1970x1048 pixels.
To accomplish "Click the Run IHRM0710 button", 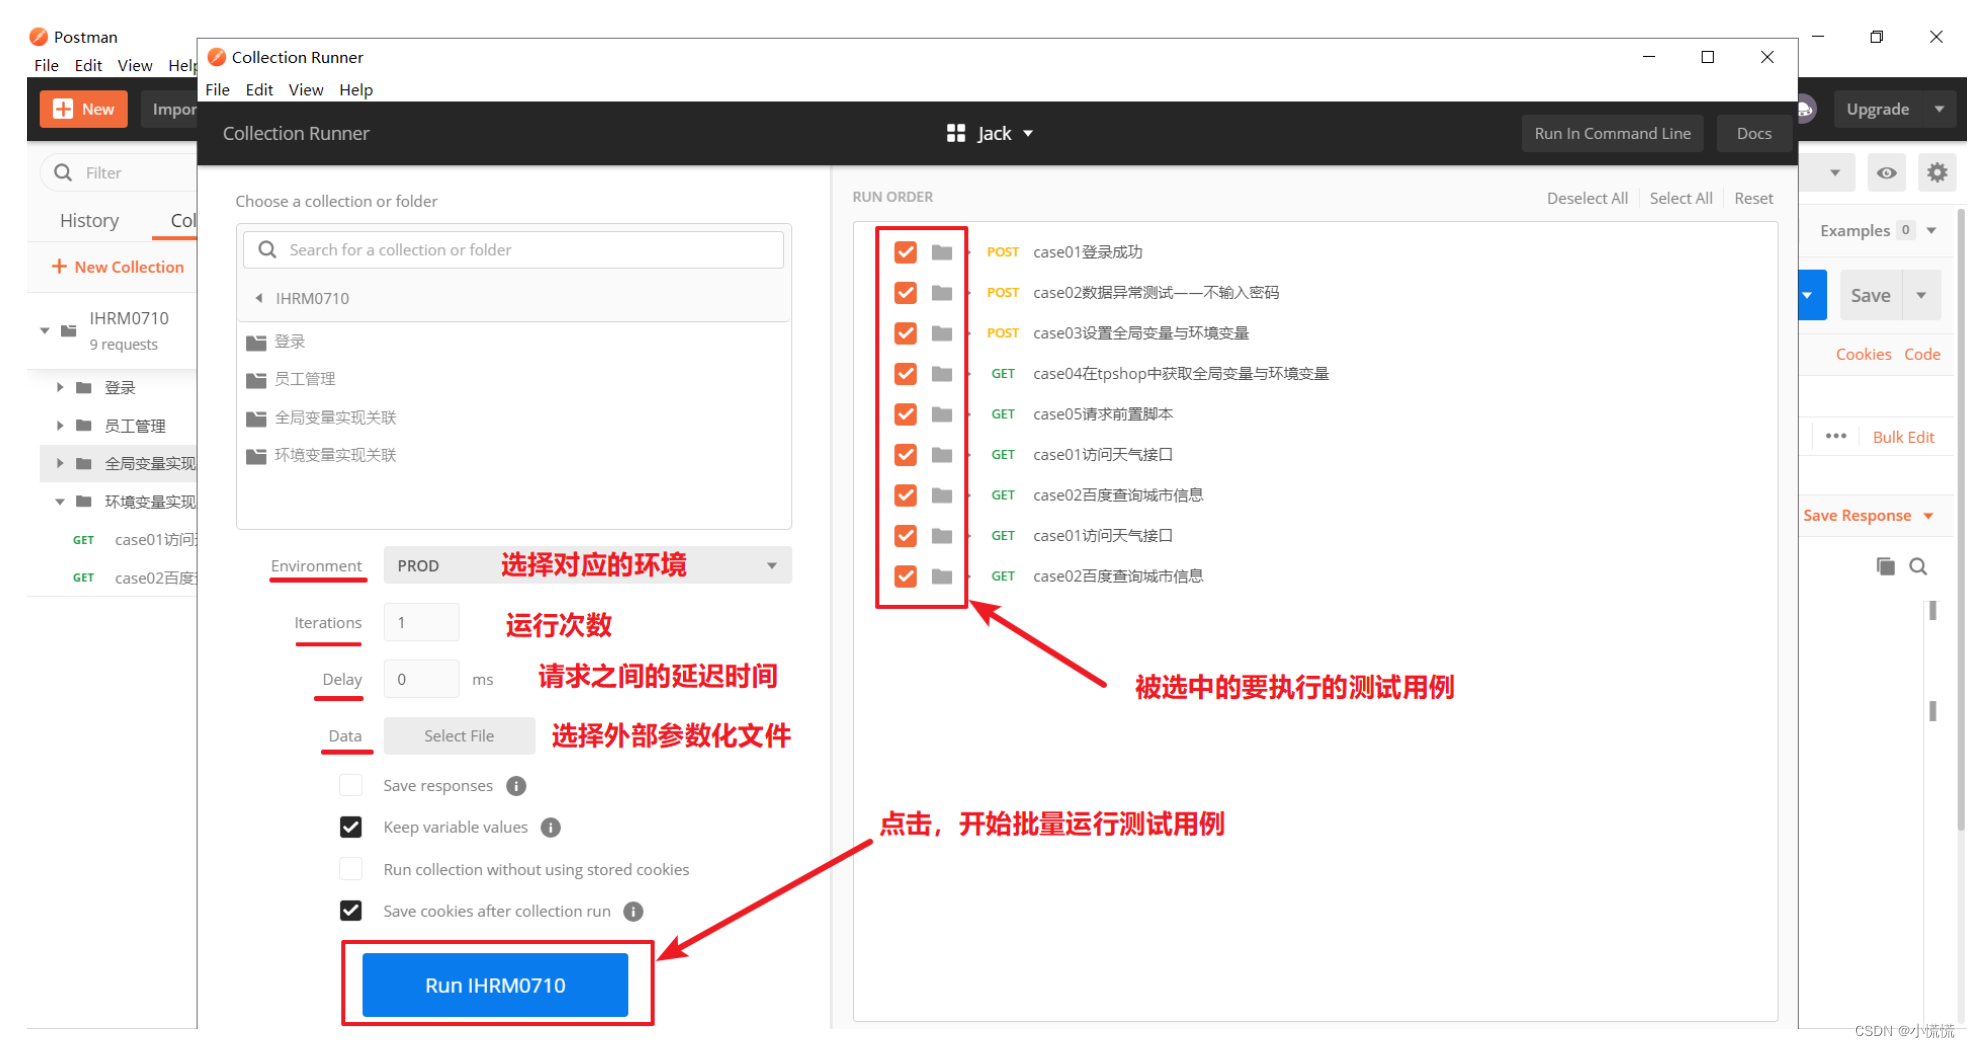I will click(x=495, y=985).
